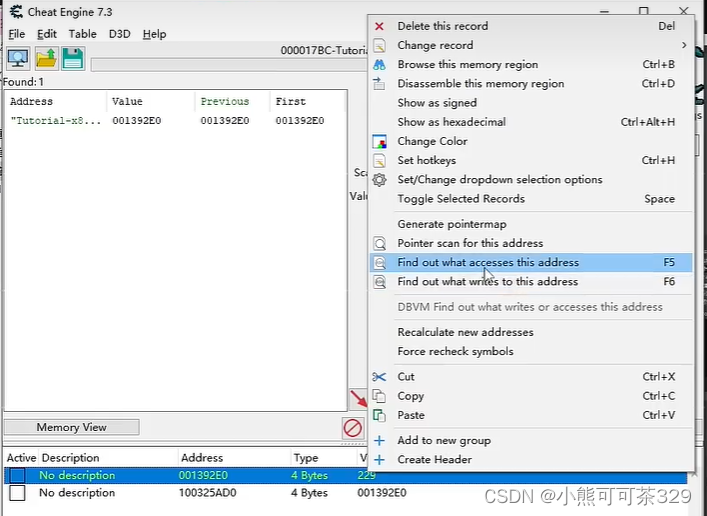Choose Show as signed
Image resolution: width=707 pixels, height=516 pixels.
pyautogui.click(x=531, y=103)
